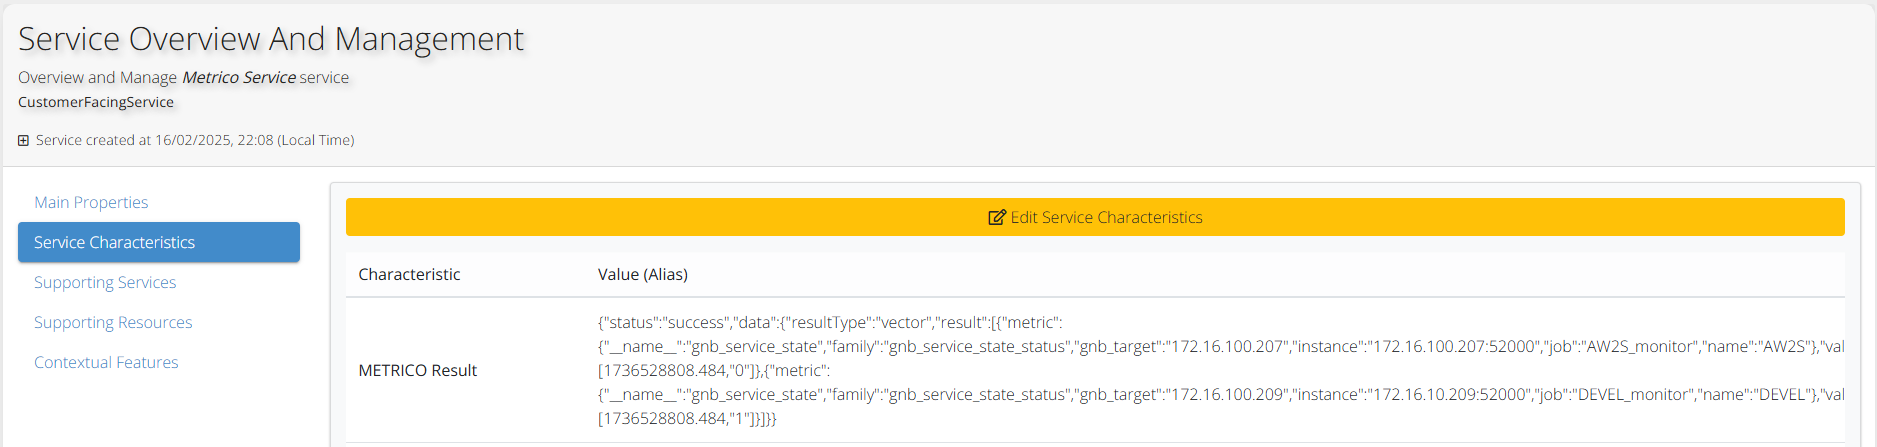Screen dimensions: 1877x447
Task: Click the pencil icon on the yellow bar
Action: point(996,217)
